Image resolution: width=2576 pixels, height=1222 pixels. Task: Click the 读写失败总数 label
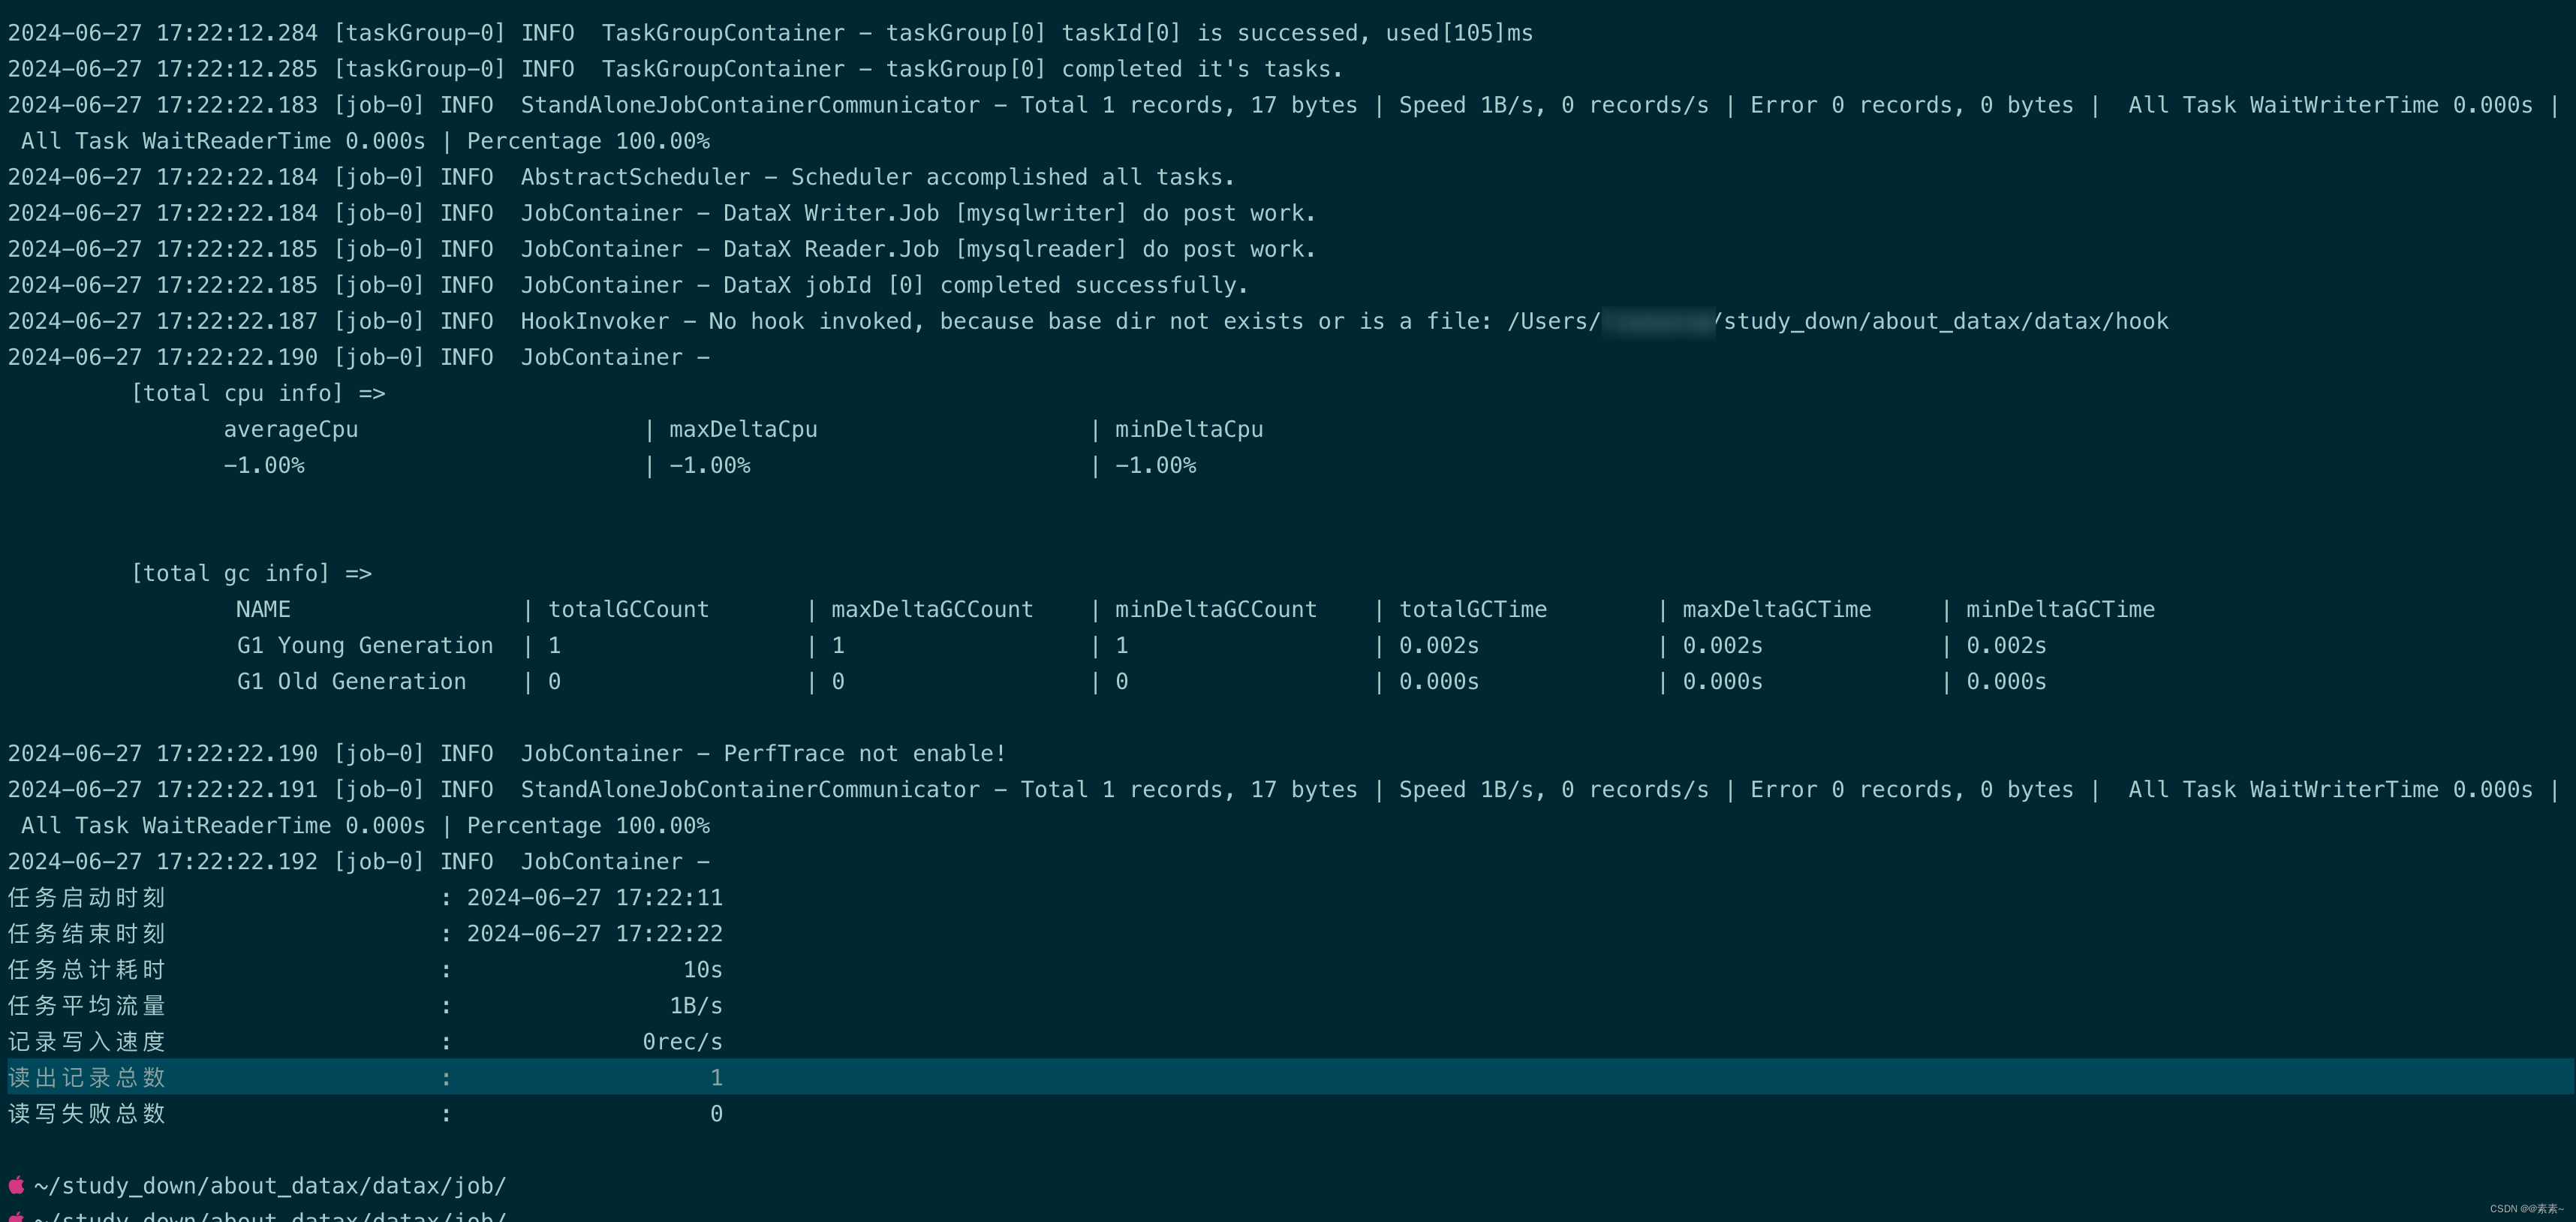pyautogui.click(x=86, y=1113)
